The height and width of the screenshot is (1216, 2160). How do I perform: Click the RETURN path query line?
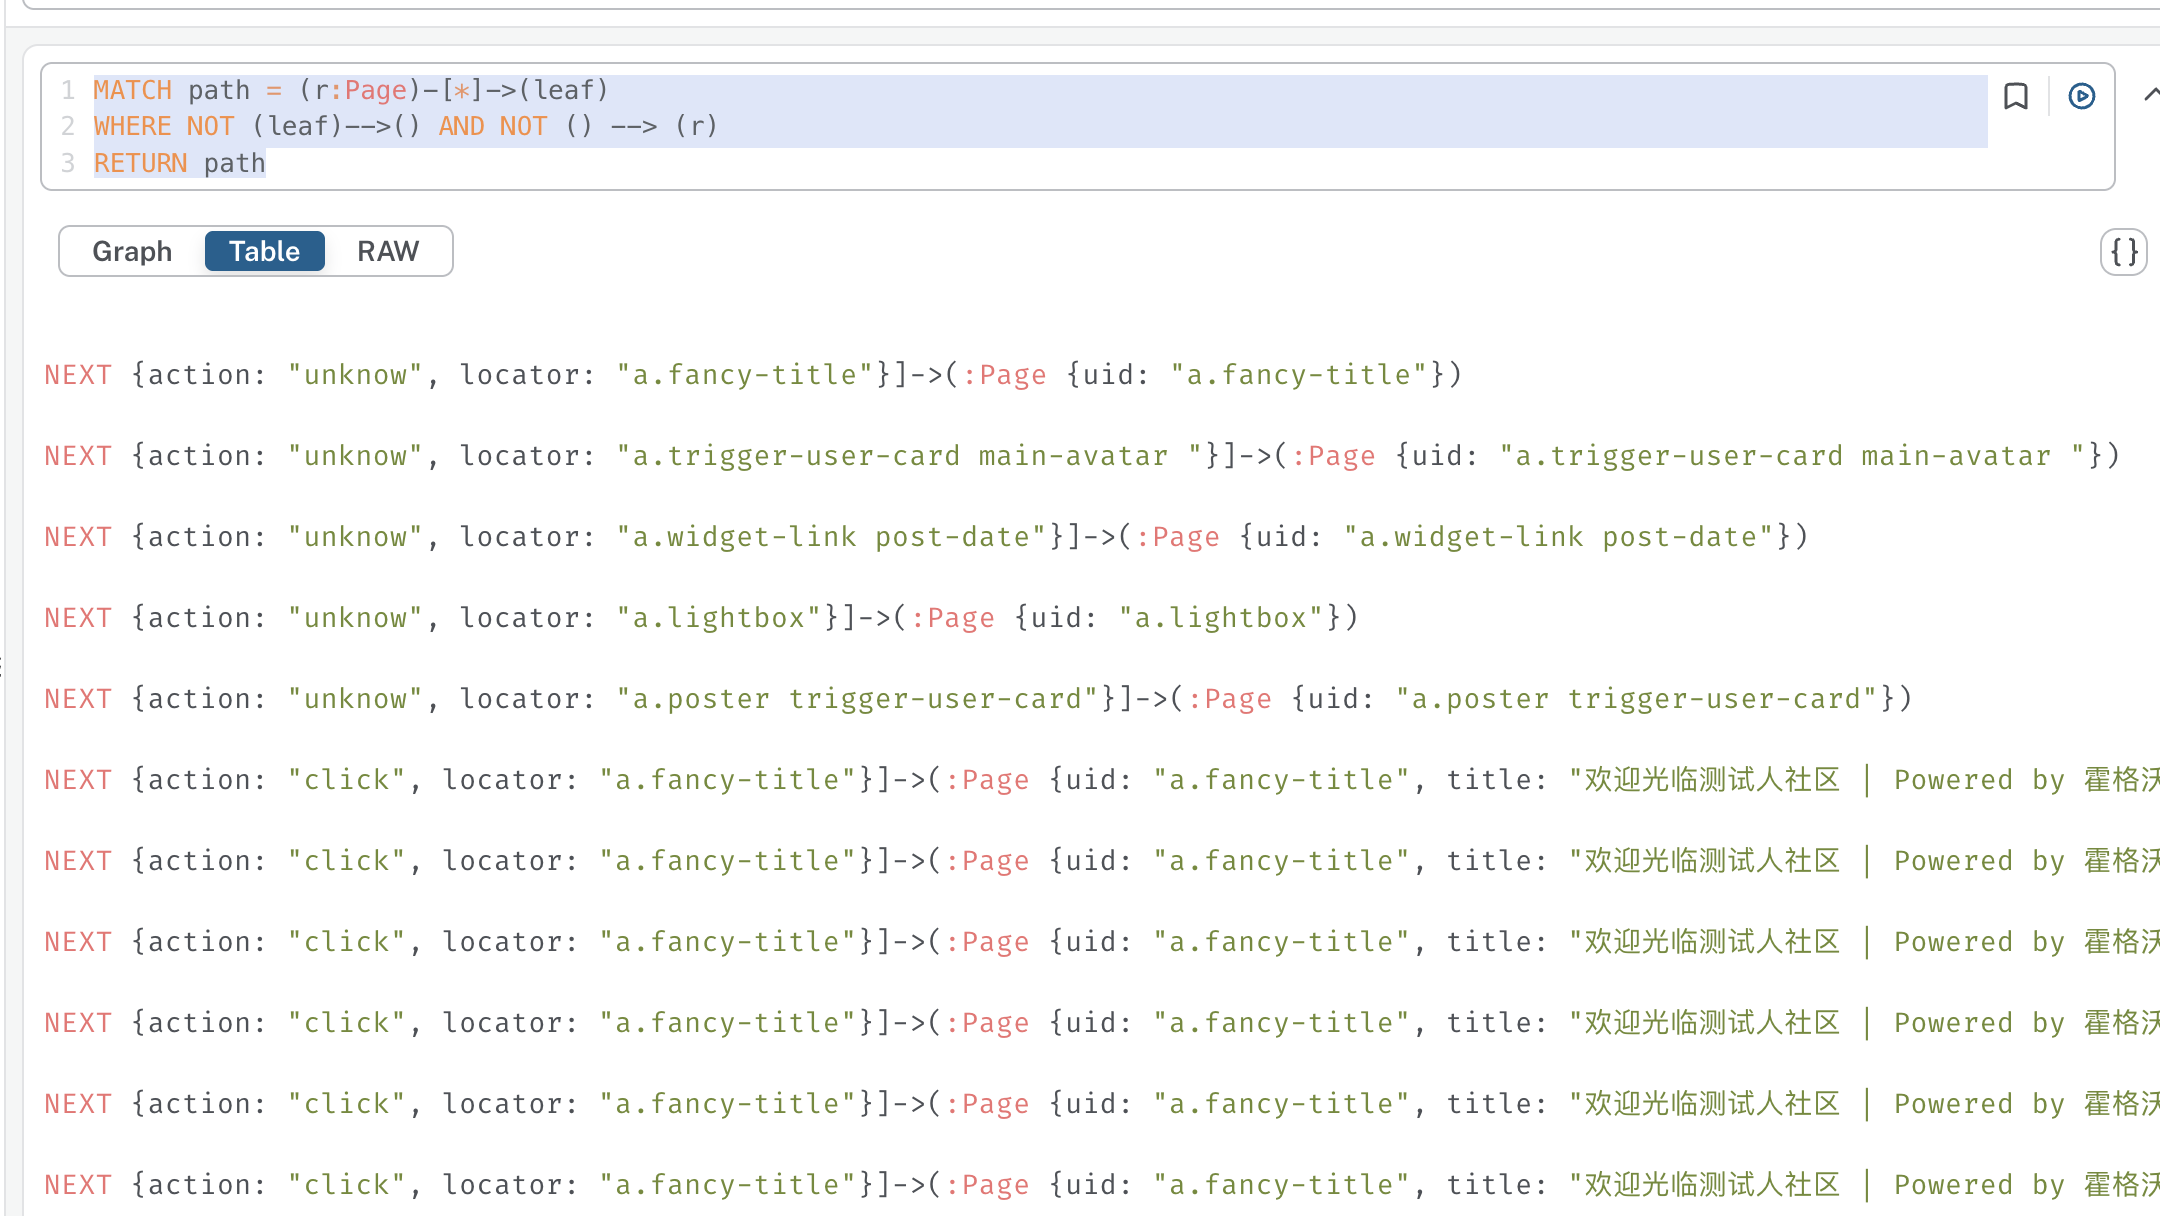click(x=180, y=163)
